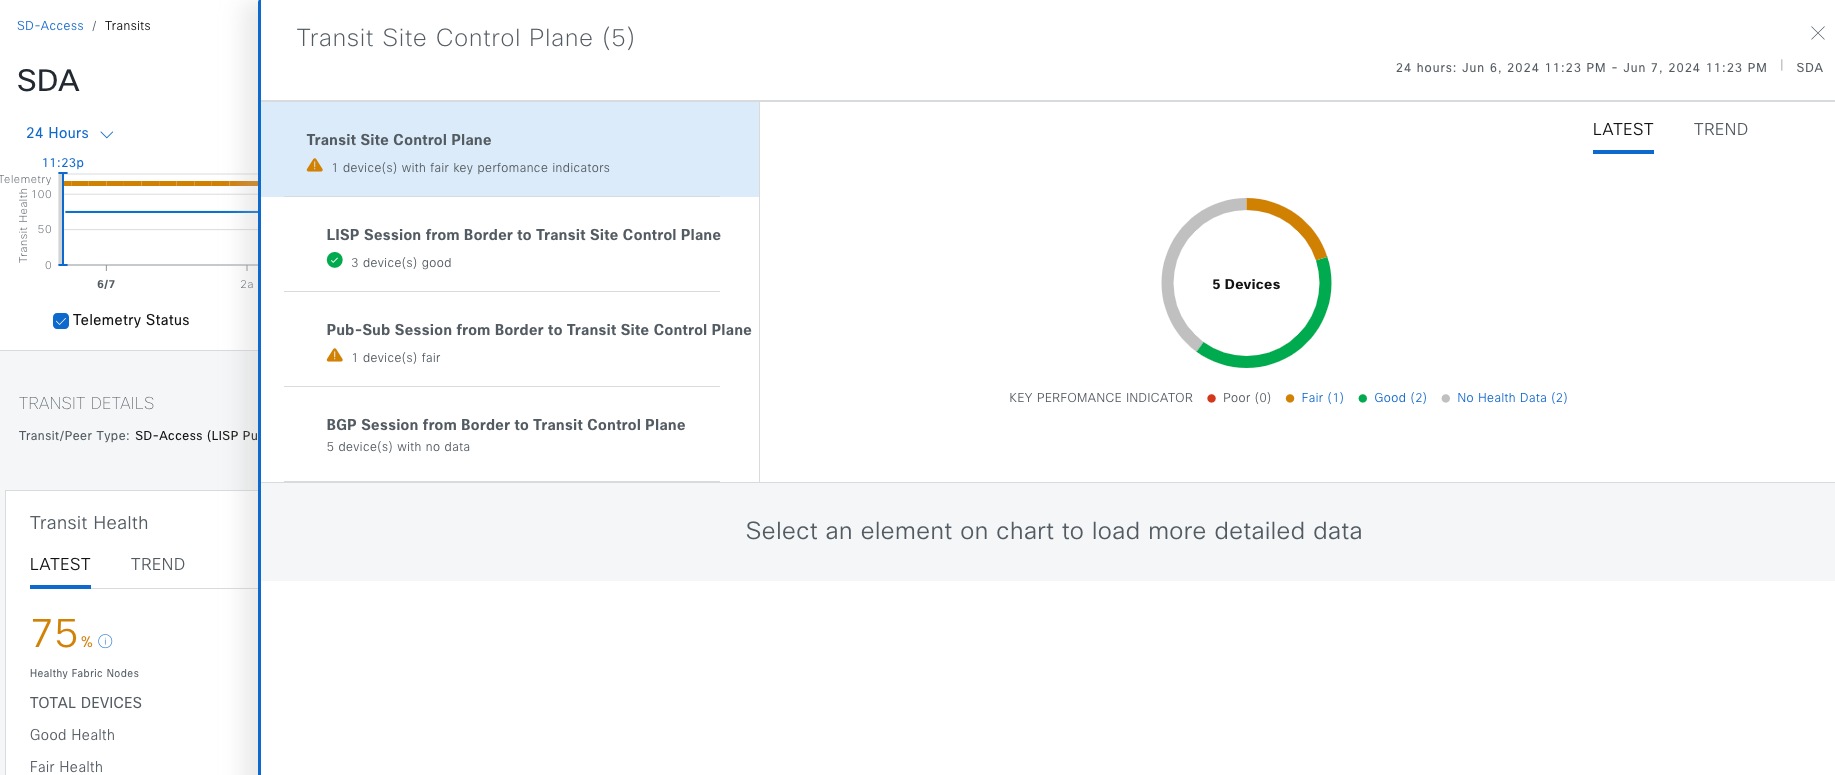The width and height of the screenshot is (1835, 775).
Task: Click the green check icon for LISP Session
Action: pyautogui.click(x=335, y=261)
